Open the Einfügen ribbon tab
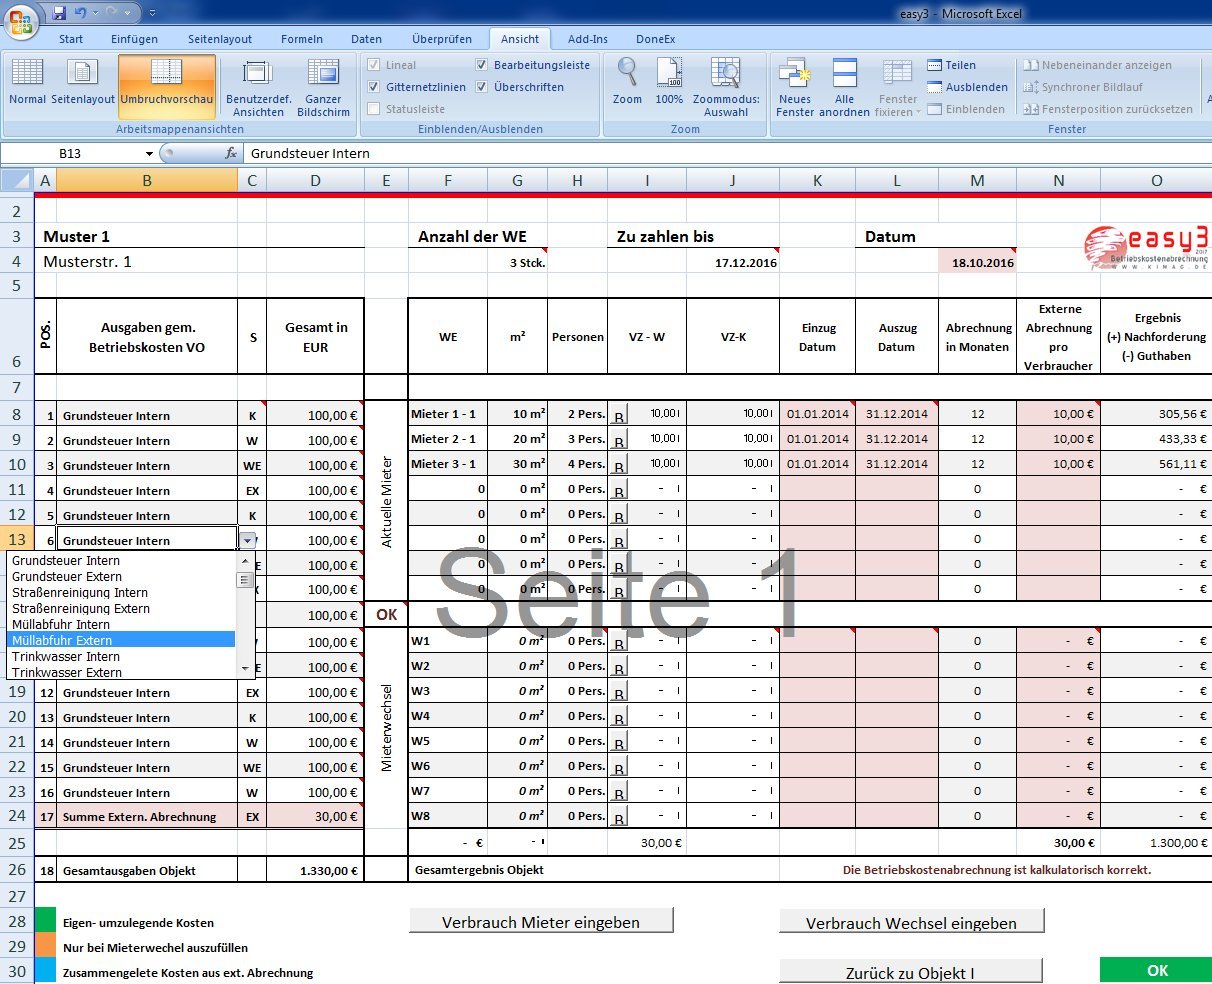Screen dimensions: 1212x984 [x=134, y=39]
